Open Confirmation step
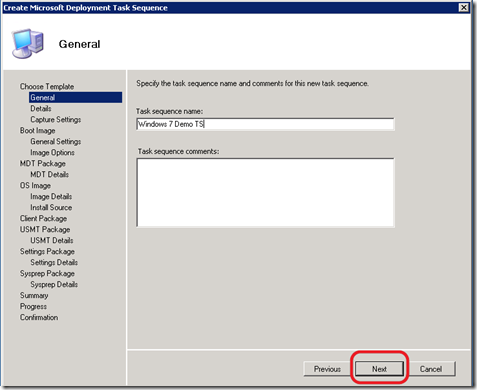The image size is (477, 390). [x=39, y=317]
